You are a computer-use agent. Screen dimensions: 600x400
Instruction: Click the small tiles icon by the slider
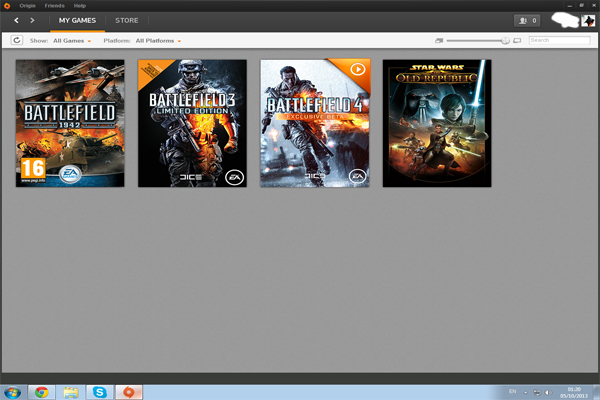[439, 41]
